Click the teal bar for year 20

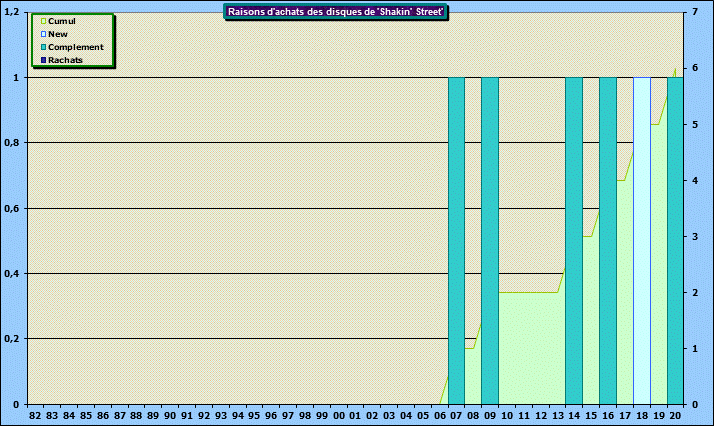click(675, 240)
